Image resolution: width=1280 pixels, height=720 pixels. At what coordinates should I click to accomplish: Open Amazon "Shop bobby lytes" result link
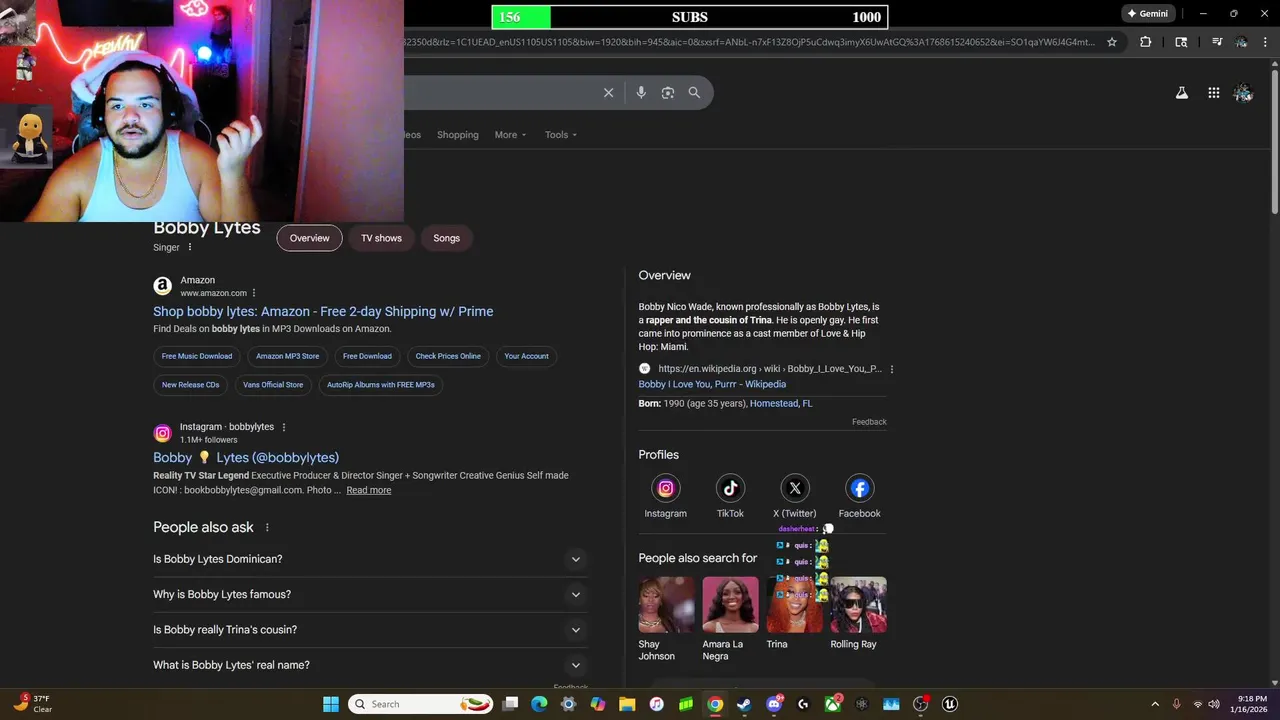coord(323,311)
